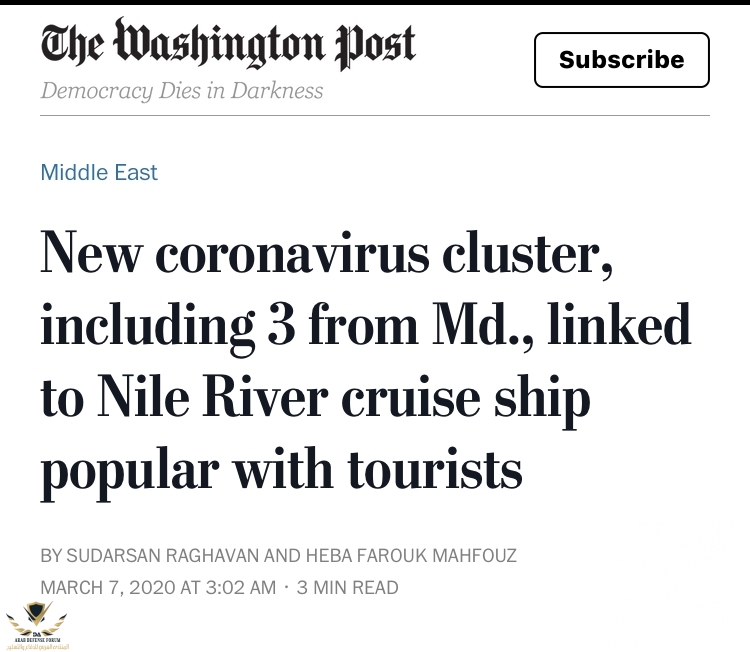Click the word Washington in the masthead
The height and width of the screenshot is (652, 750).
point(219,43)
